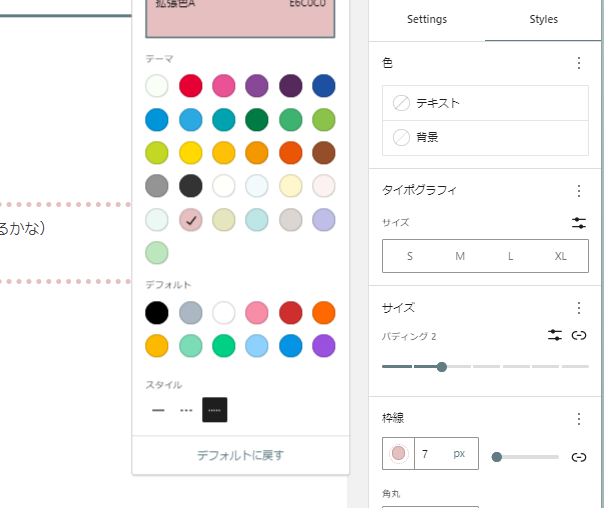This screenshot has width=604, height=508.
Task: Pick the pale pink default color
Action: coord(257,312)
